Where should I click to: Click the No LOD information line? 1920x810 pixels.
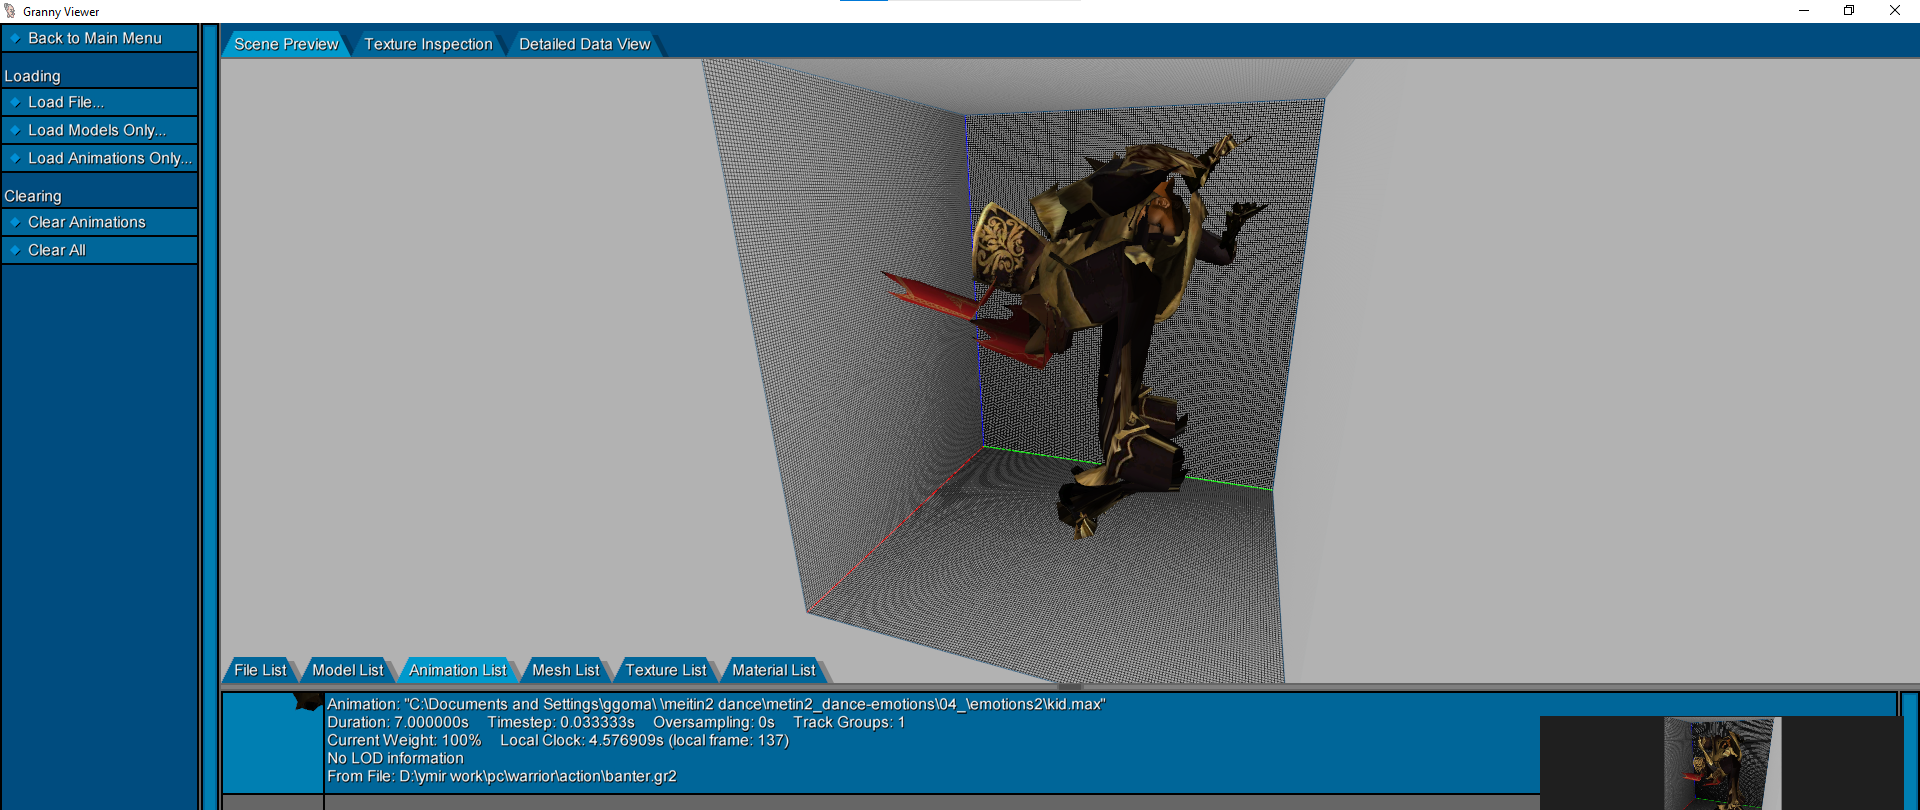[x=395, y=758]
